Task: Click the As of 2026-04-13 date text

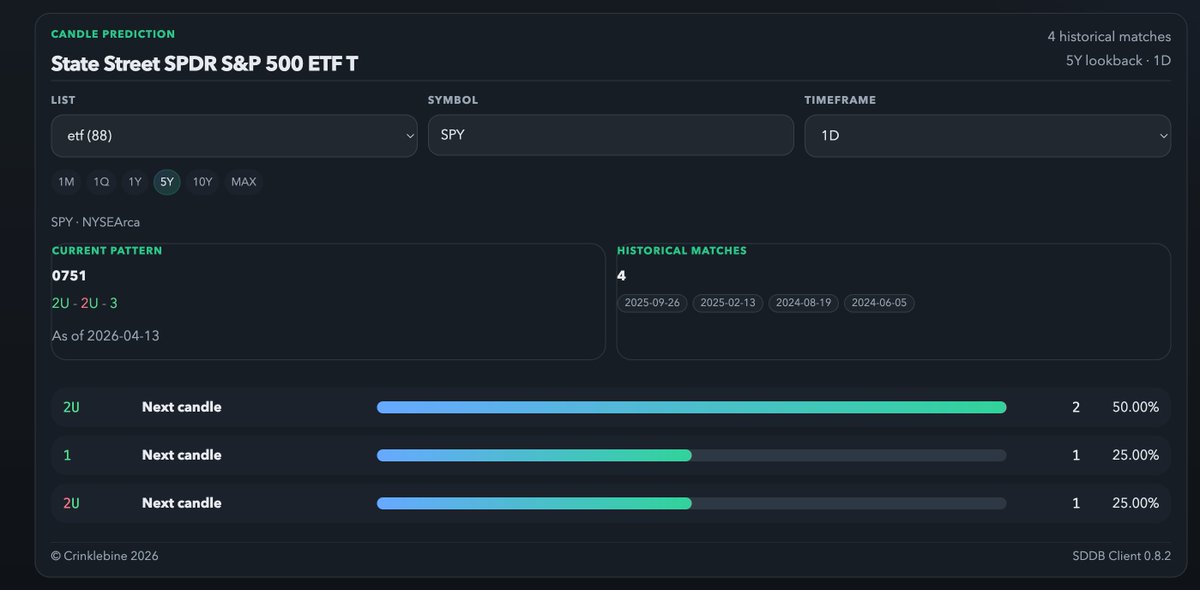Action: (x=106, y=336)
